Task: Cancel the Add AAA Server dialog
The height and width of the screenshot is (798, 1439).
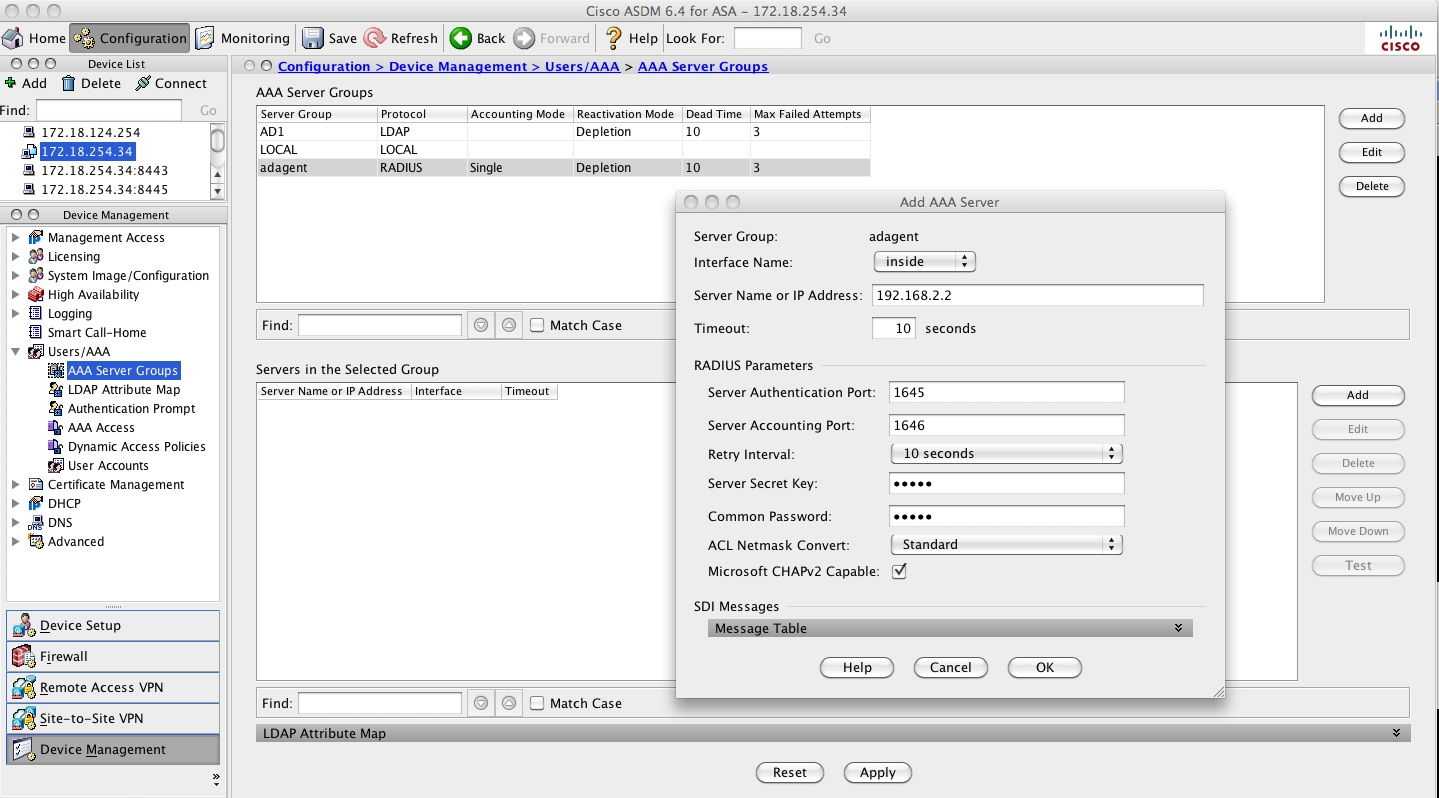Action: (951, 667)
